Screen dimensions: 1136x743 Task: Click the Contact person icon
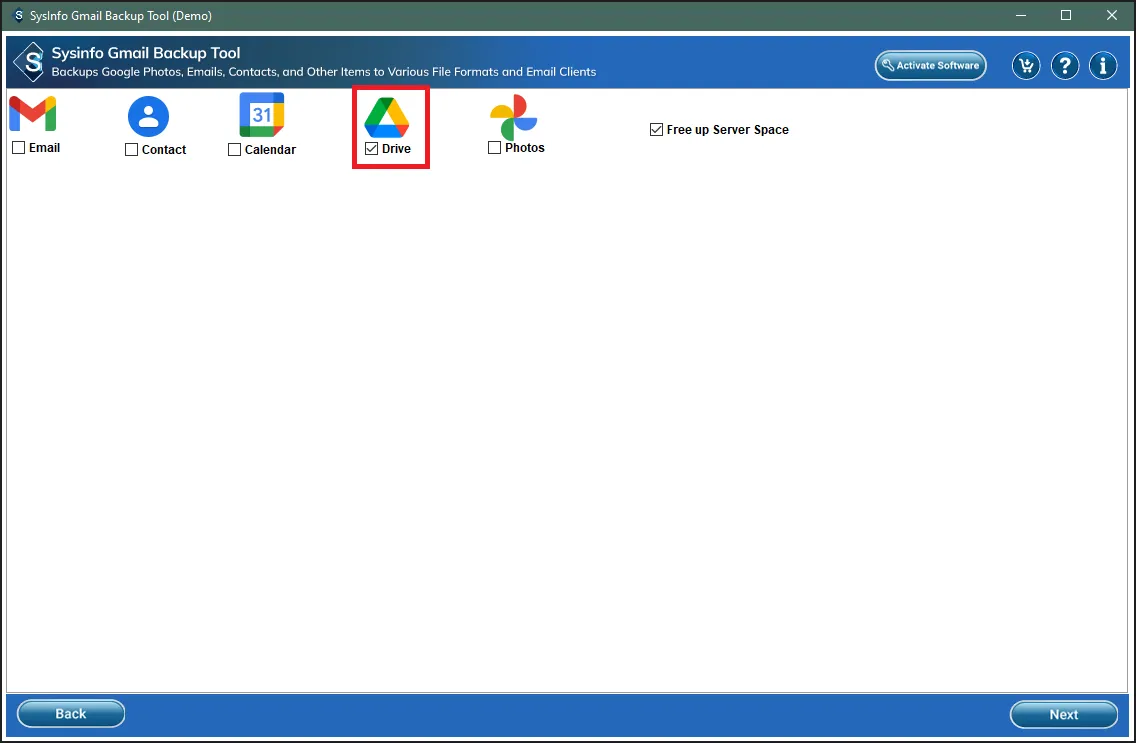click(149, 116)
